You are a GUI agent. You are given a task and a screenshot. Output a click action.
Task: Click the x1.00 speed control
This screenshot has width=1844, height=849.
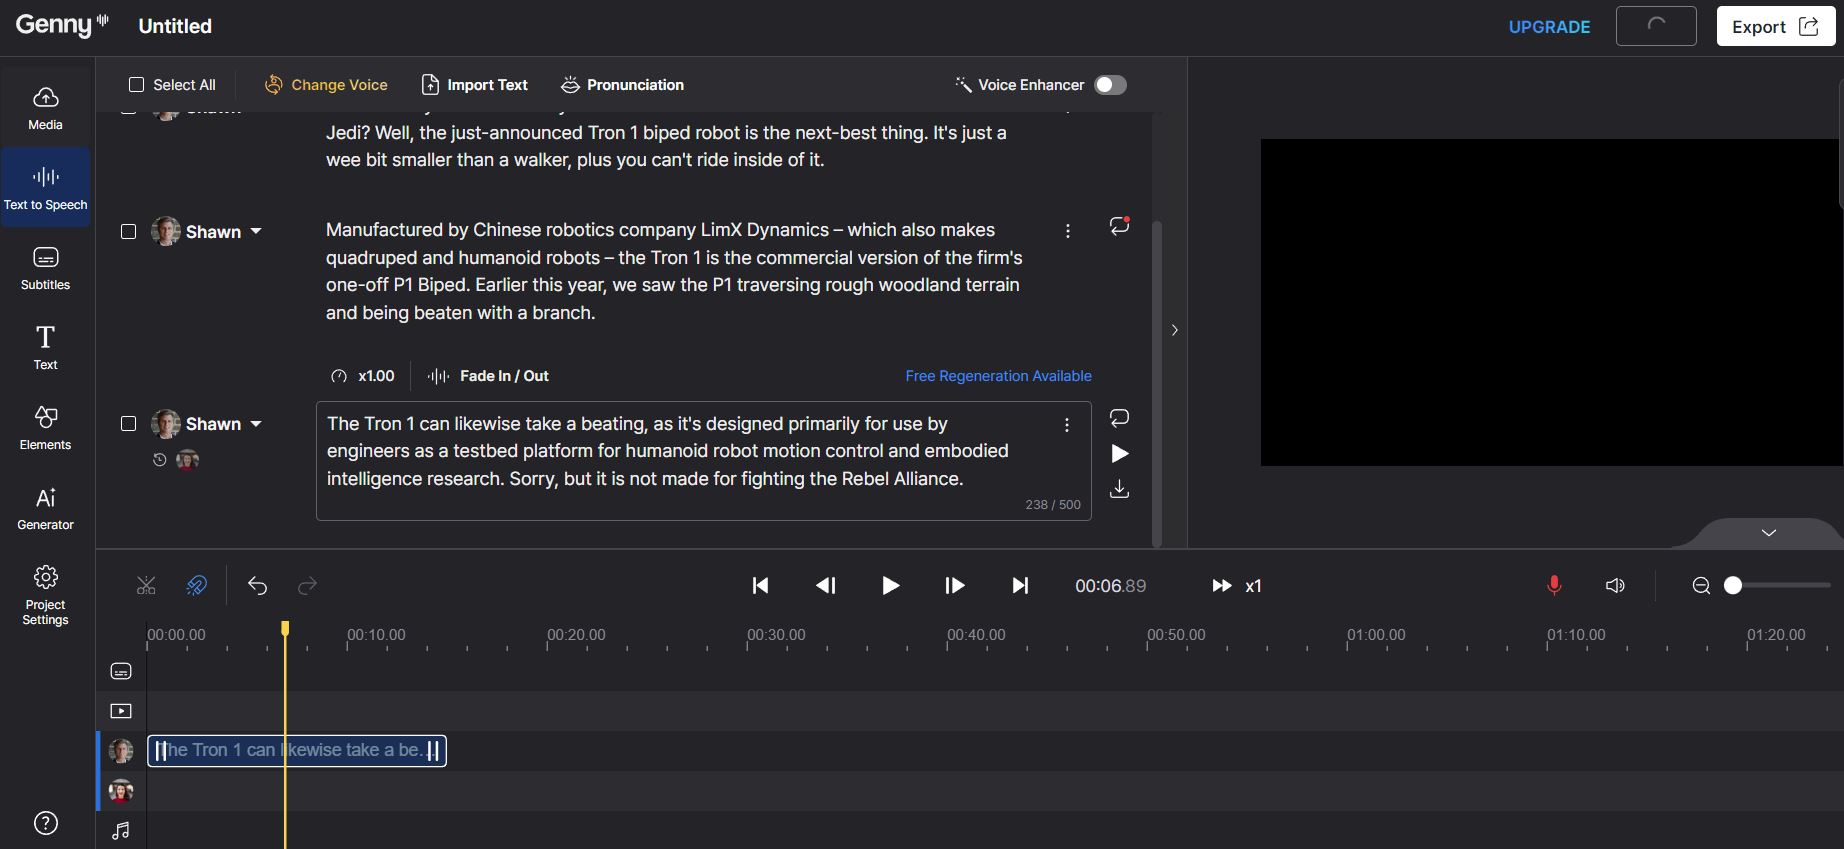click(363, 376)
